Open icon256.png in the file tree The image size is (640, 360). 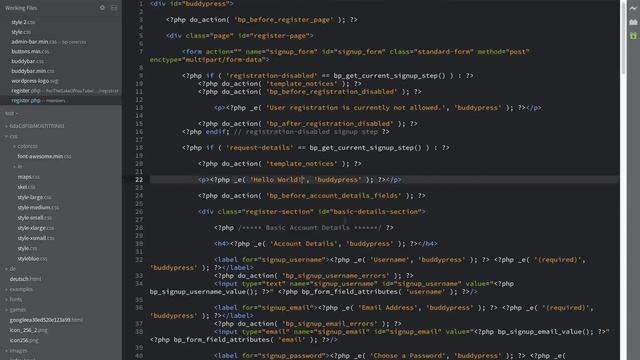[24, 340]
